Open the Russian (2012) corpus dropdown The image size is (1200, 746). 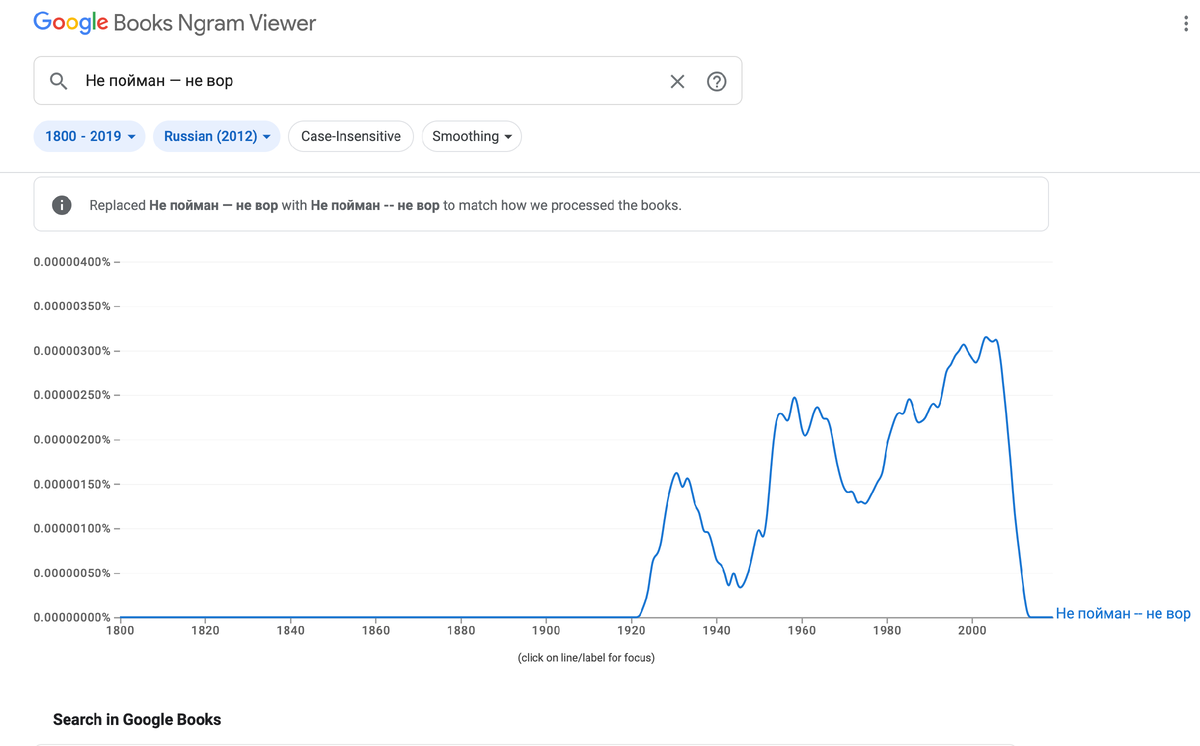pyautogui.click(x=217, y=136)
